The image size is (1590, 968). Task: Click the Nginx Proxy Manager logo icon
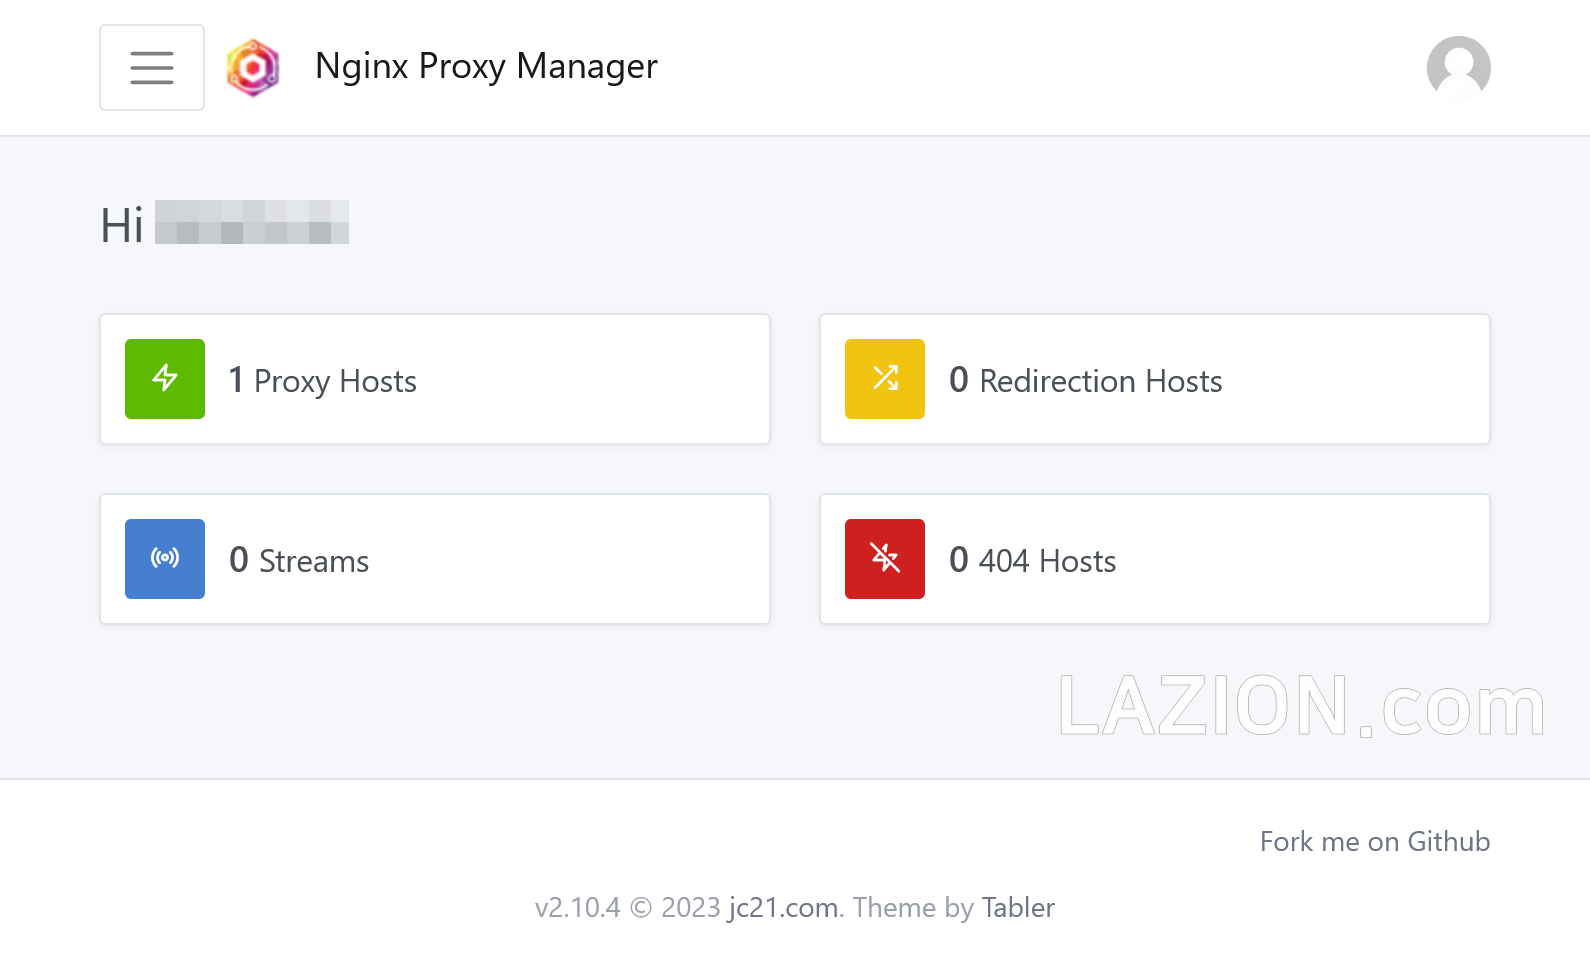pyautogui.click(x=253, y=67)
